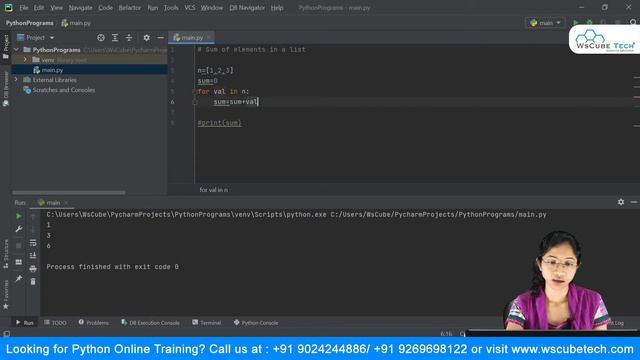Click 'for val in n' editor breadcrumb
The image size is (640, 360).
tap(214, 190)
